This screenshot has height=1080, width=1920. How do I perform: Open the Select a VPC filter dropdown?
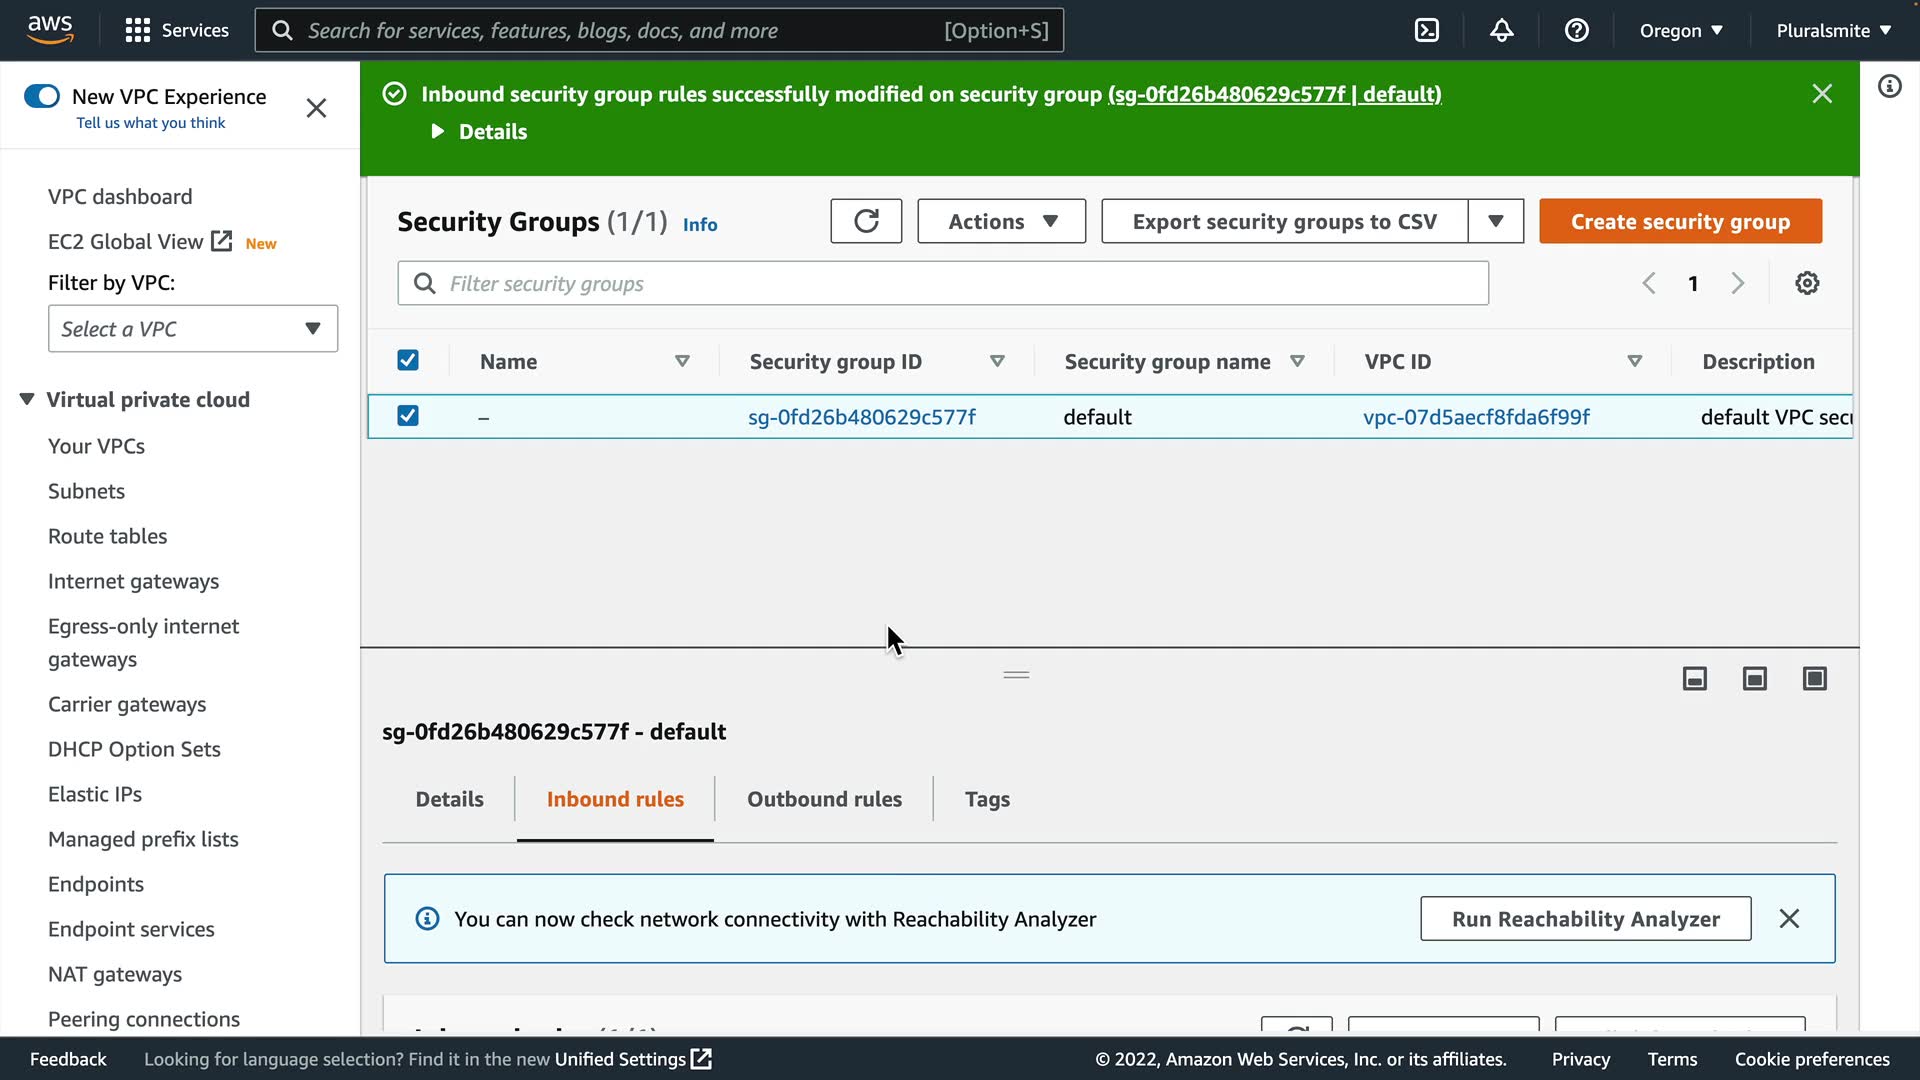pos(193,329)
